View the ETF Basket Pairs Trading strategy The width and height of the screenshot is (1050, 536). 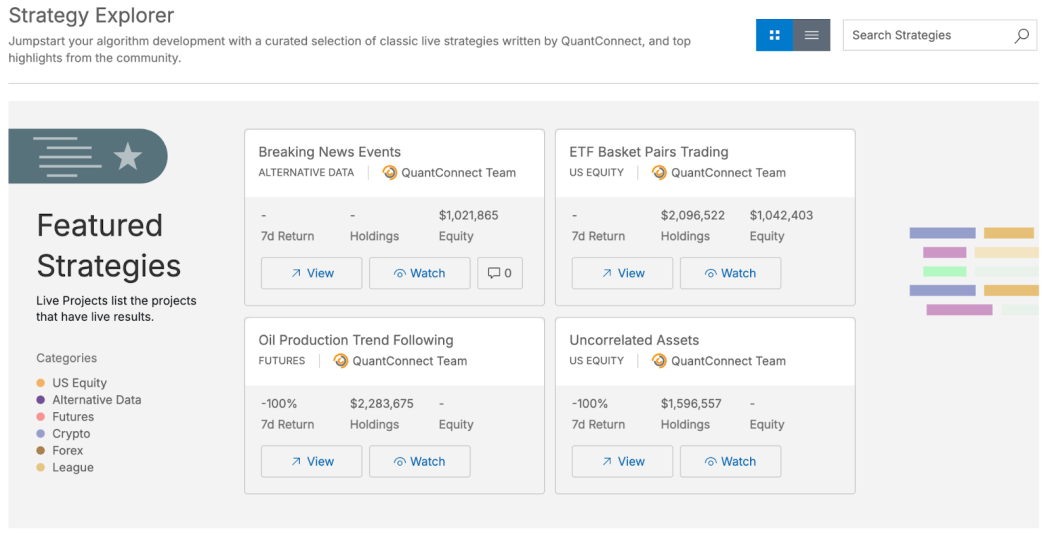click(x=622, y=273)
